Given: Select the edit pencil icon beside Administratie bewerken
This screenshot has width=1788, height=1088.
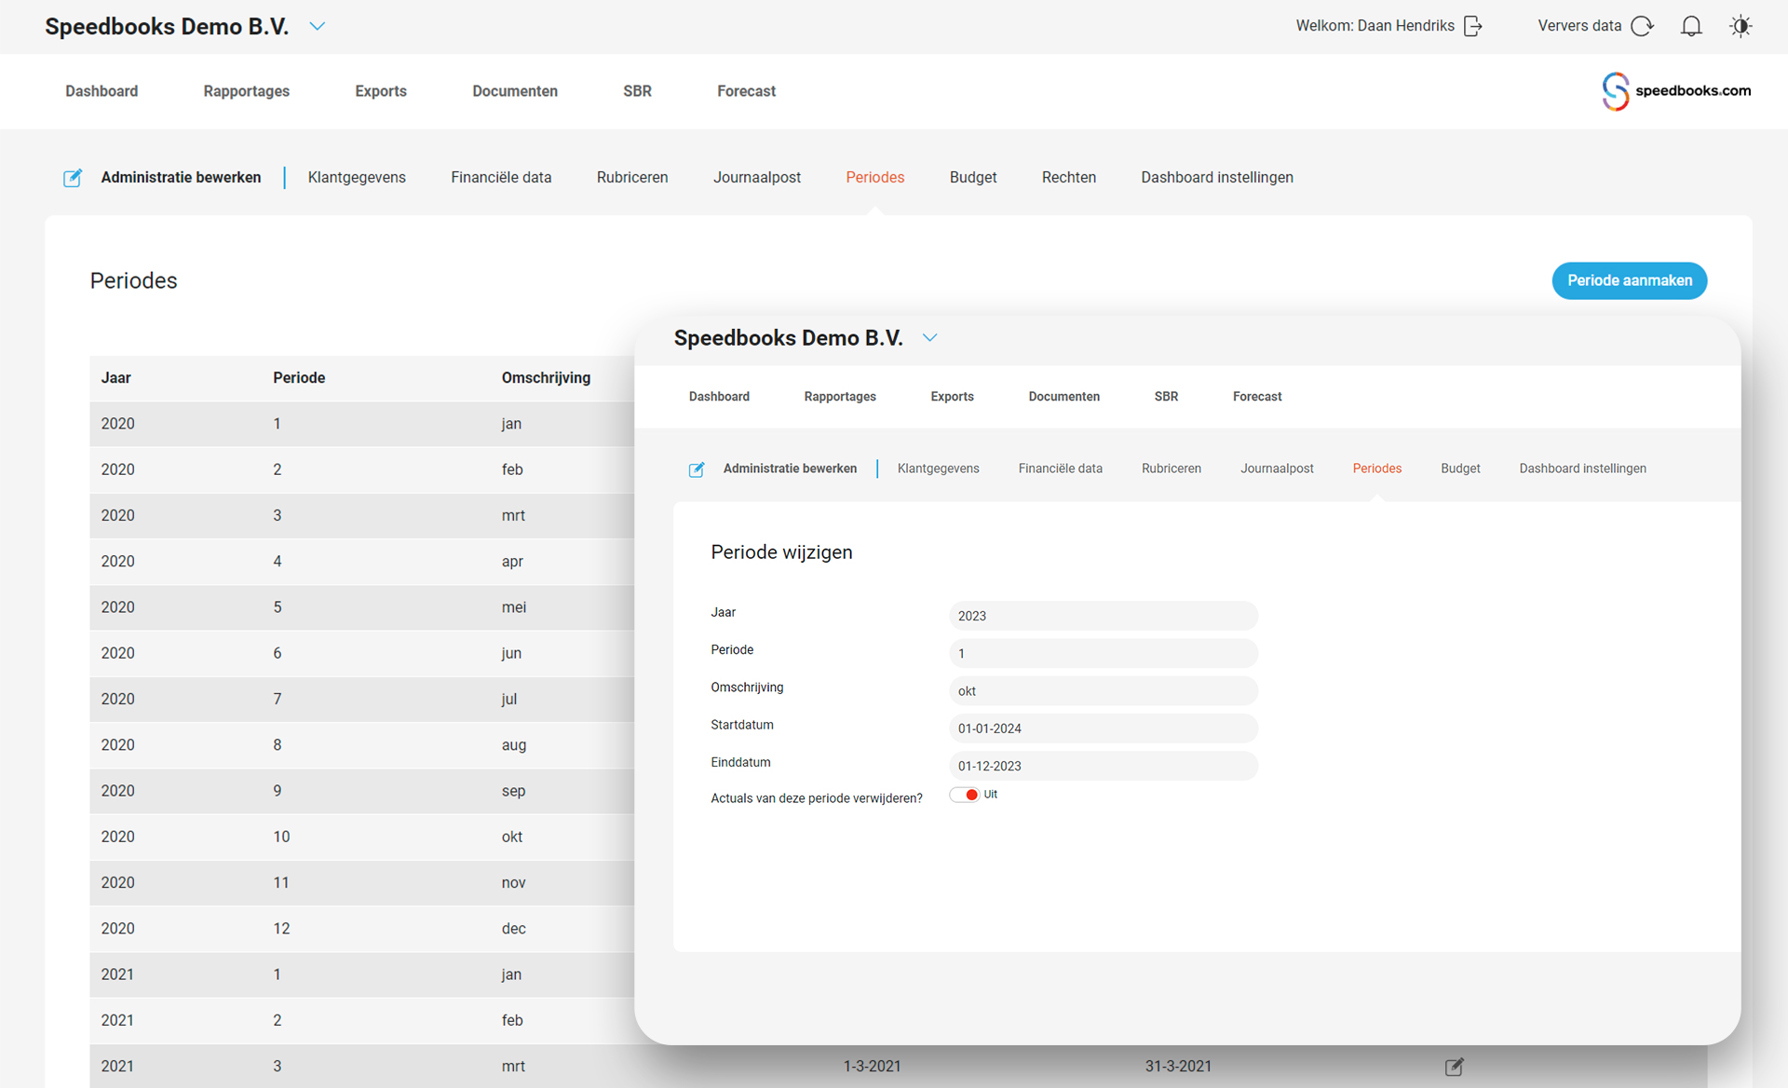Looking at the screenshot, I should (72, 177).
